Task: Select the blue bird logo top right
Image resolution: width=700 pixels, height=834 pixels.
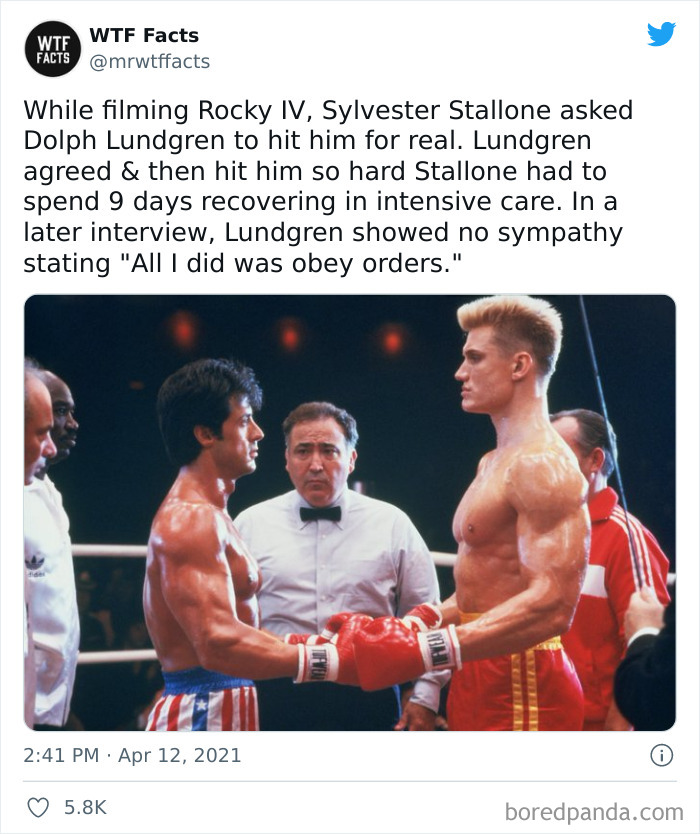Action: (x=660, y=35)
